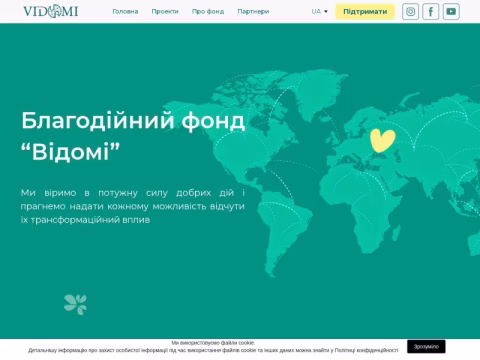Open the Facebook social icon
Screen dimensions: 480x360
pos(431,12)
